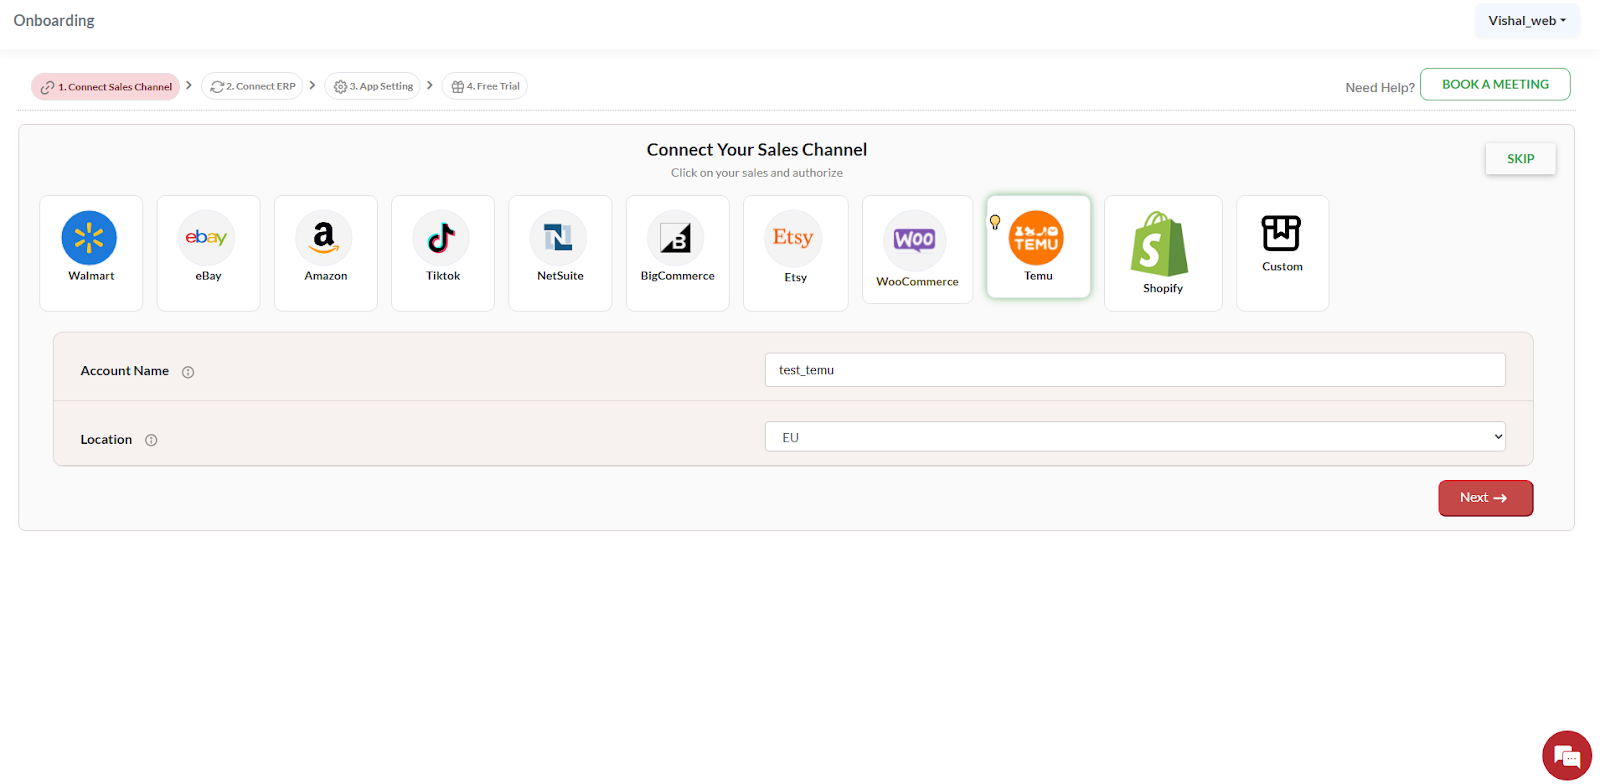Open the Vishal_web user menu
Image resolution: width=1600 pixels, height=784 pixels.
click(1527, 21)
